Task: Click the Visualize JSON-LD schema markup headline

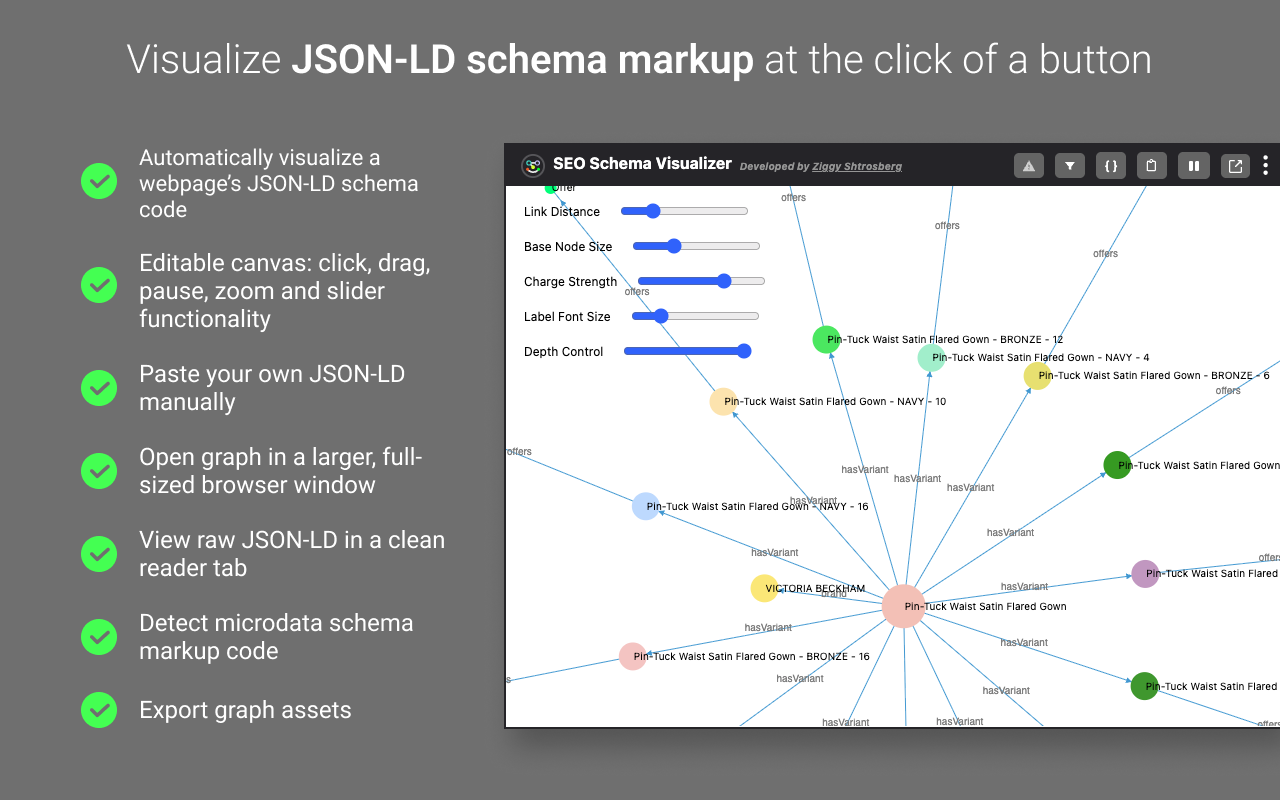Action: click(640, 59)
